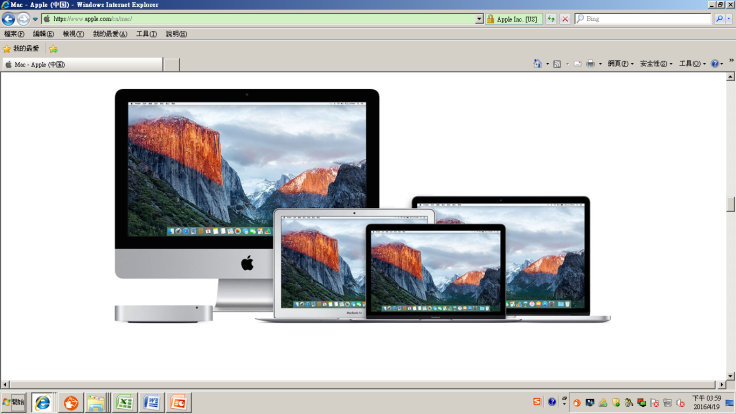Click the browser back button
The image size is (736, 414).
(8, 19)
